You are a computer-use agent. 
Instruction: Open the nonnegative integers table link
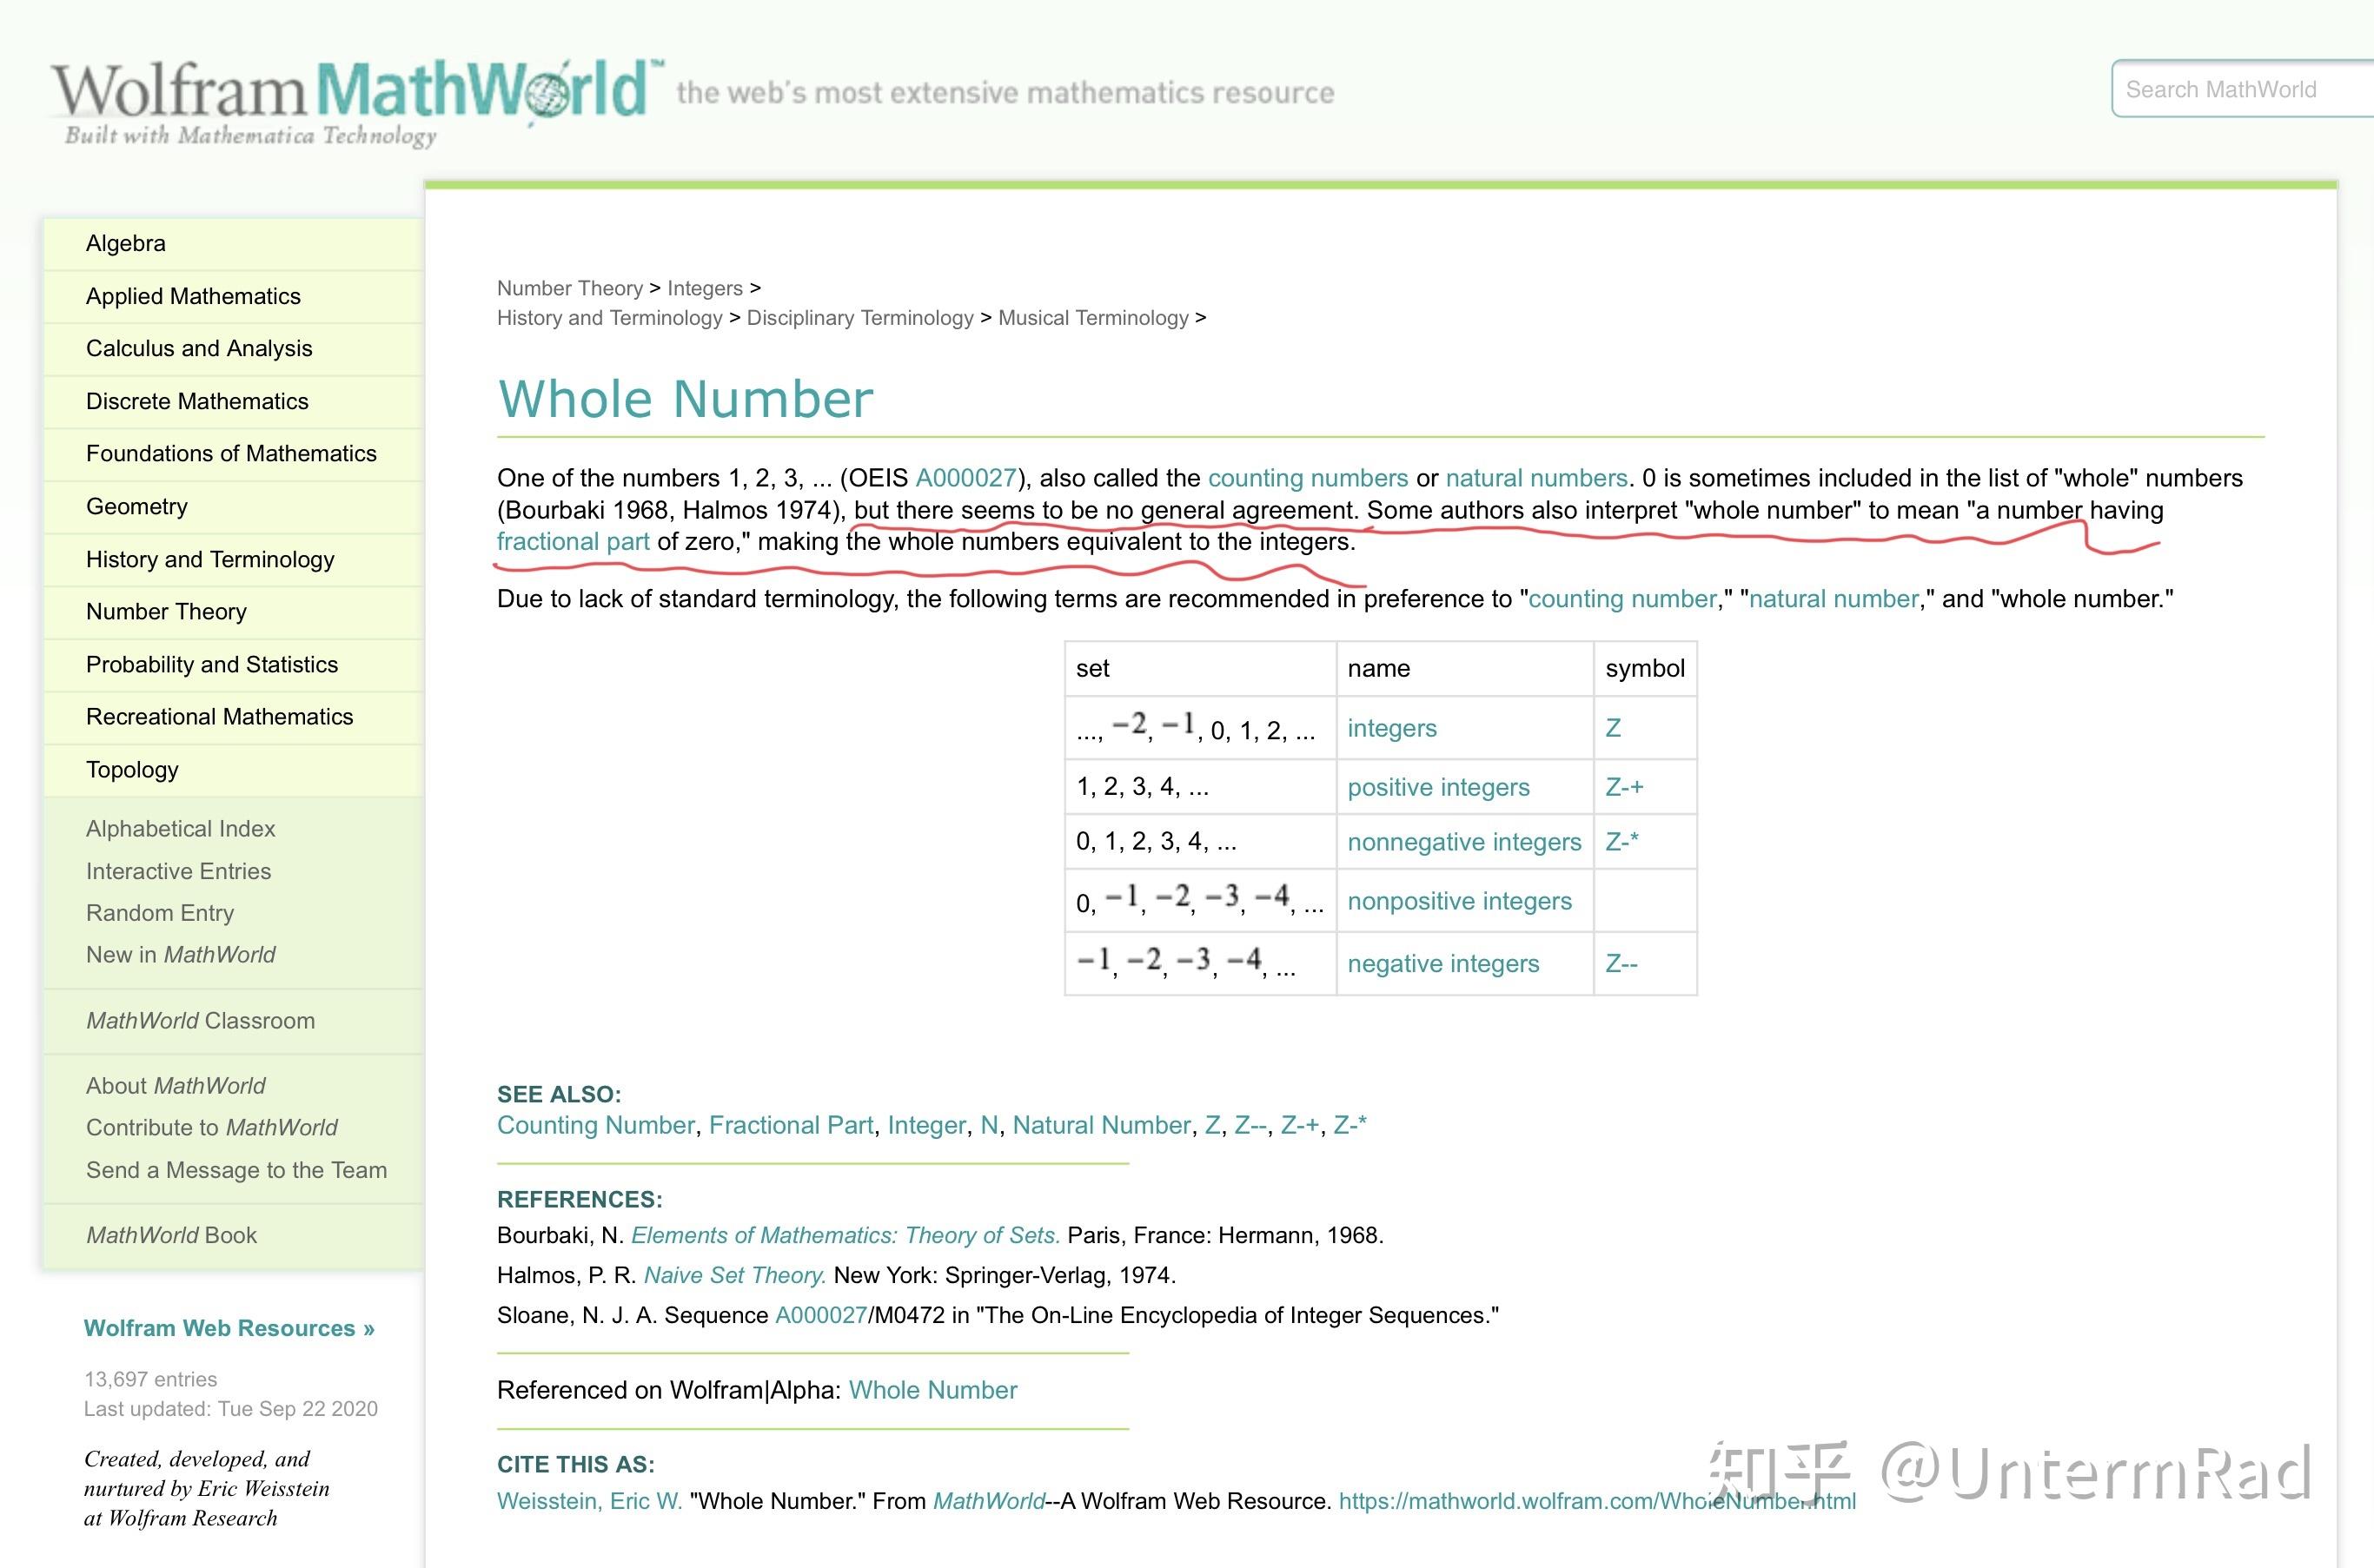(x=1464, y=842)
